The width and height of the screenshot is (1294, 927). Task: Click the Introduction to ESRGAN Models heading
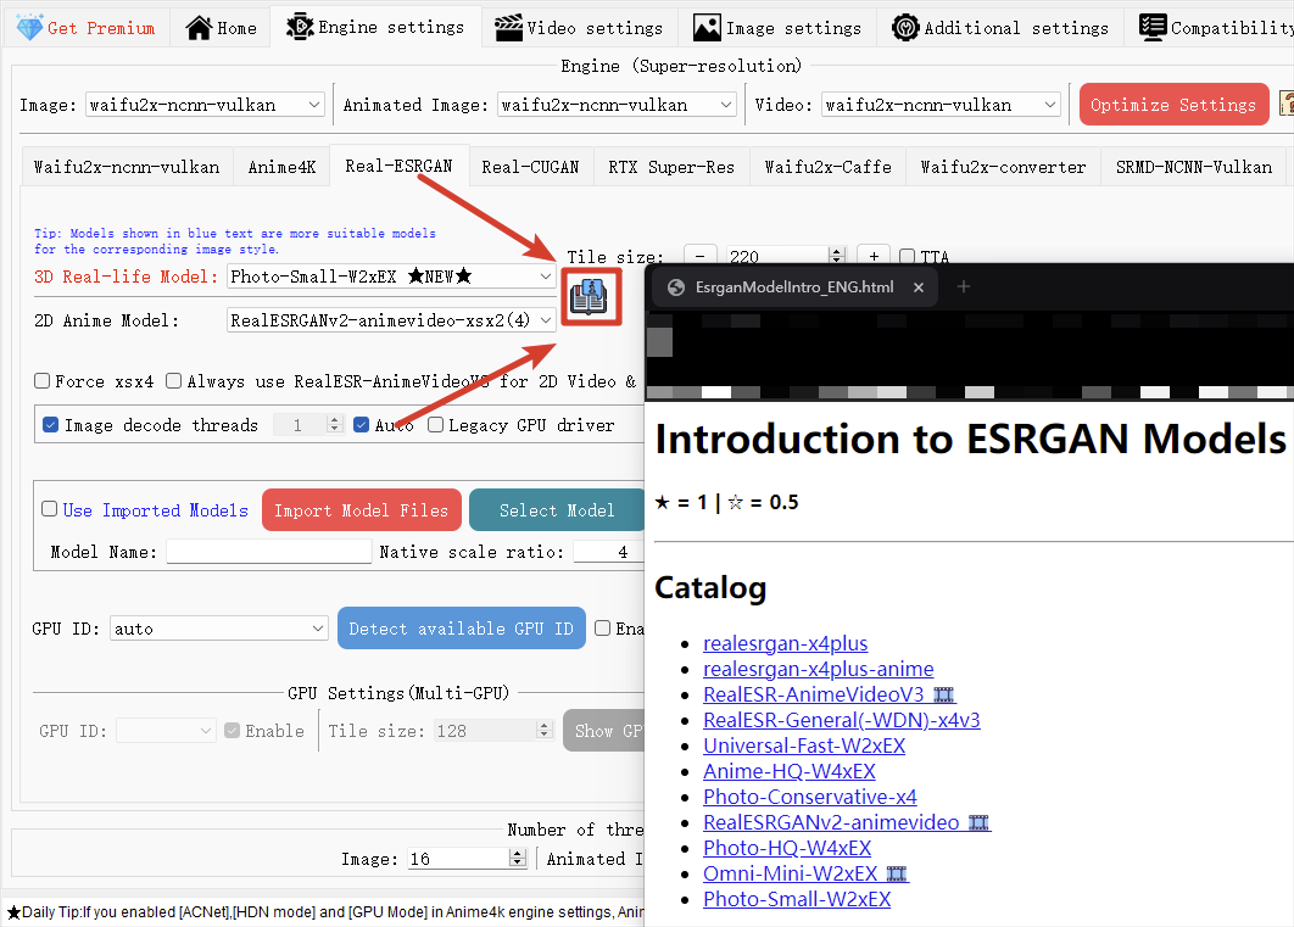pyautogui.click(x=971, y=439)
